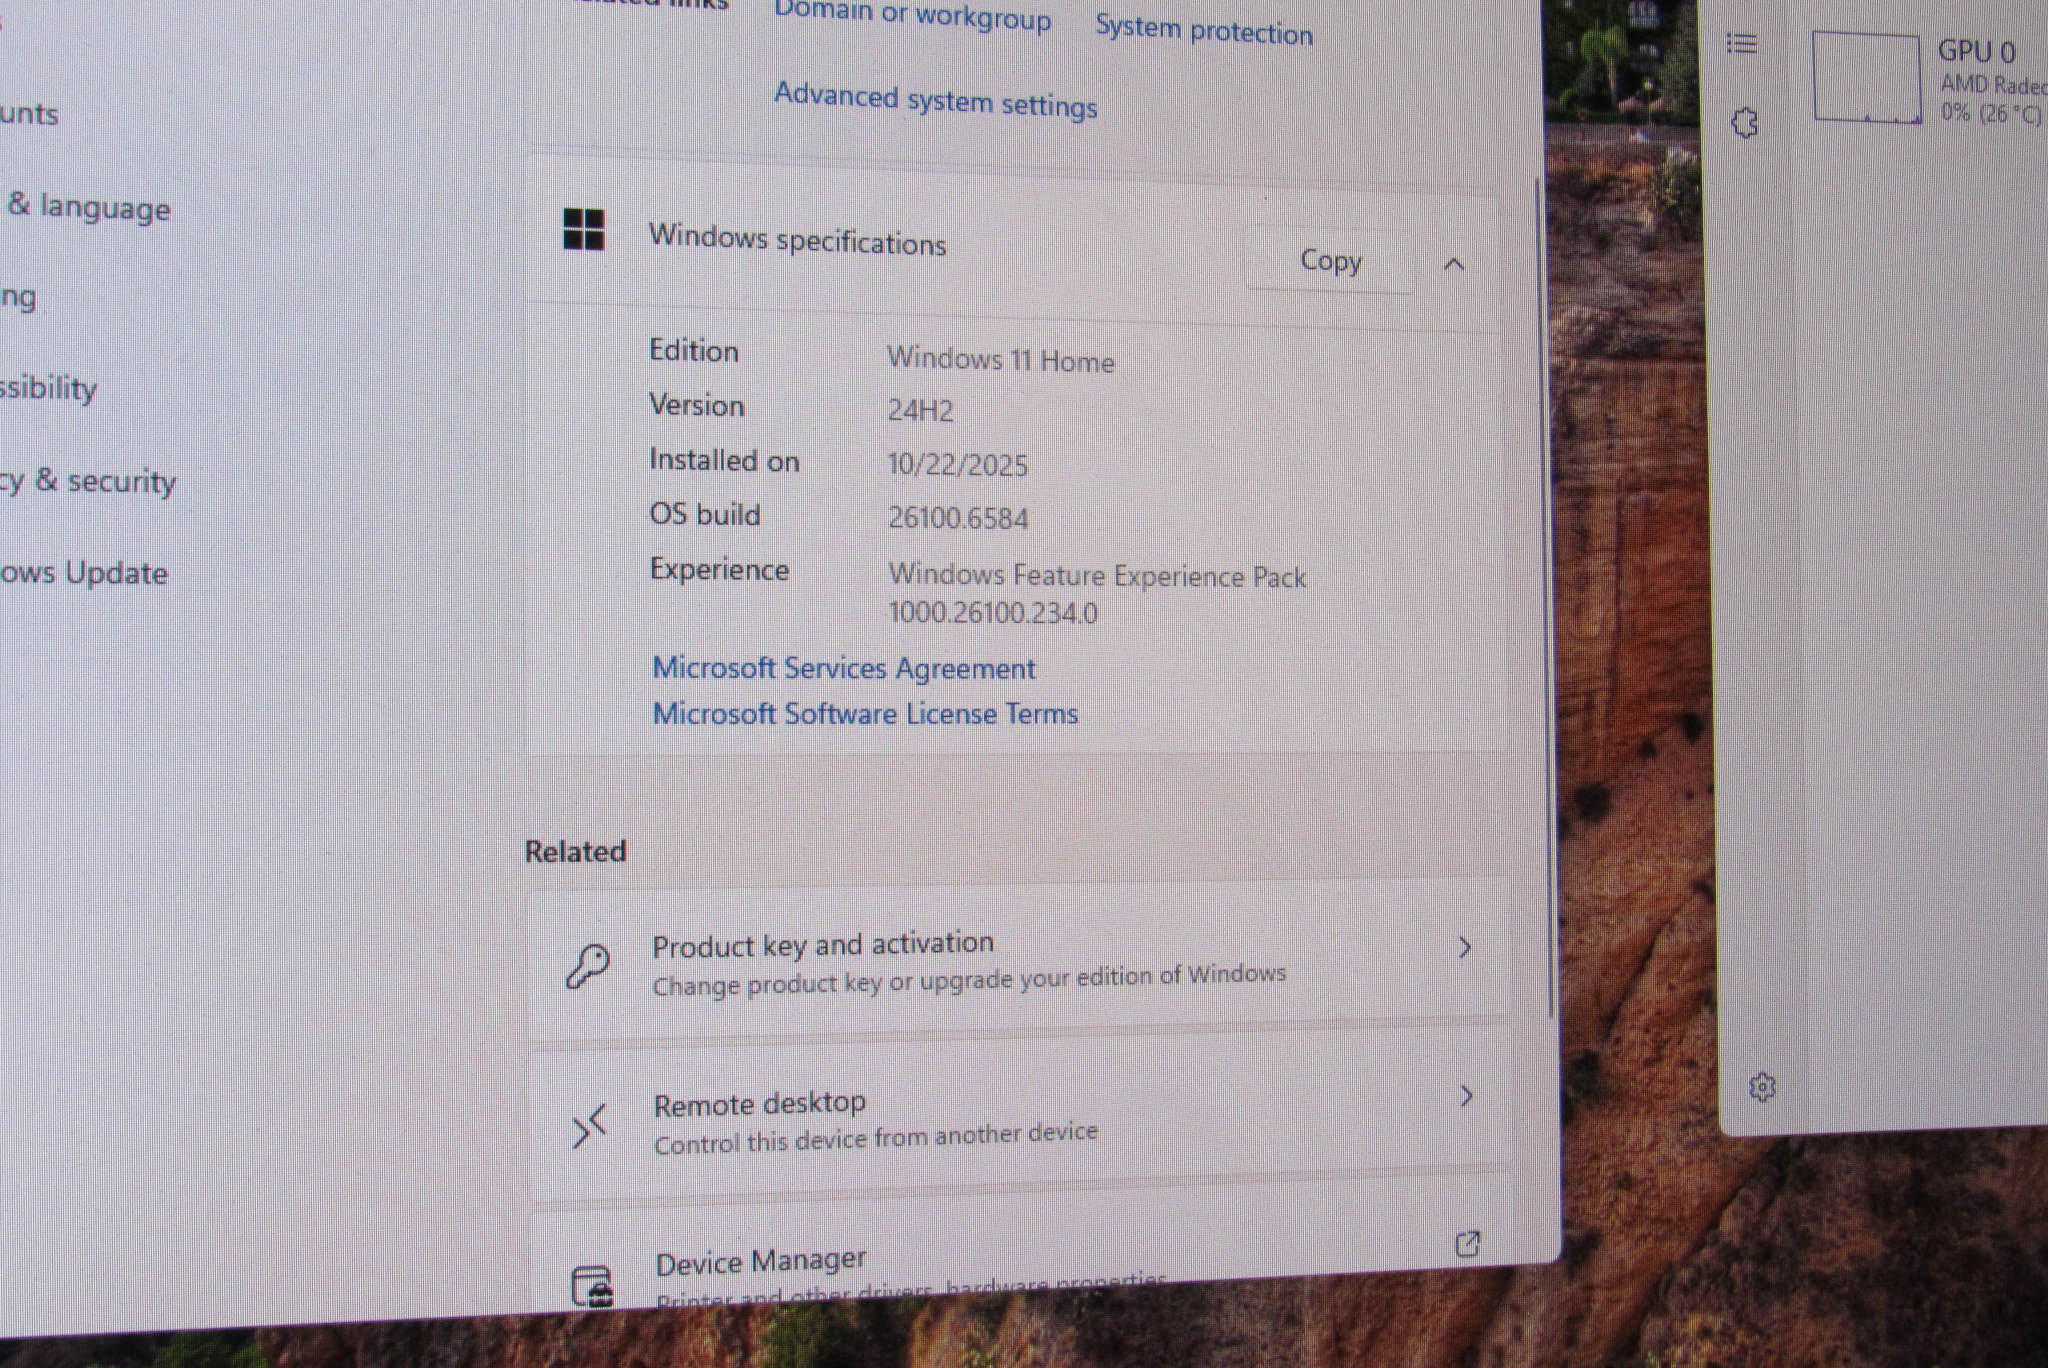
Task: Open the Microsoft Services Agreement link
Action: 843,668
